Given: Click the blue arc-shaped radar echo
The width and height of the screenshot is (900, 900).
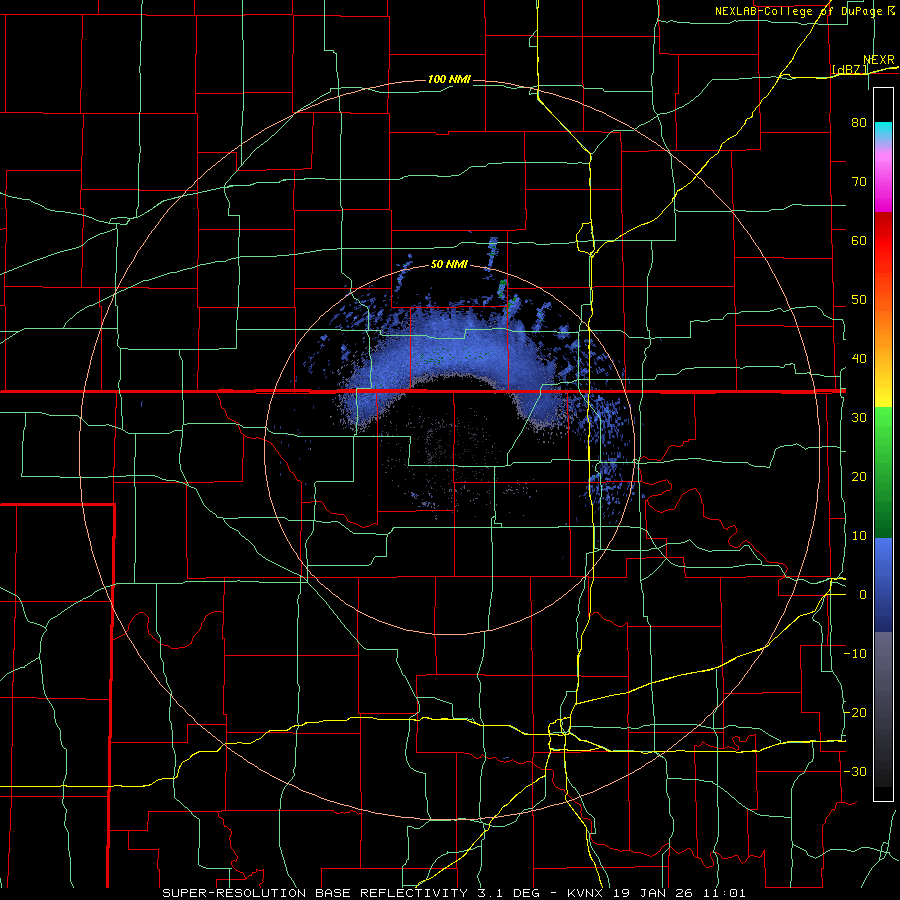Looking at the screenshot, I should 453,355.
